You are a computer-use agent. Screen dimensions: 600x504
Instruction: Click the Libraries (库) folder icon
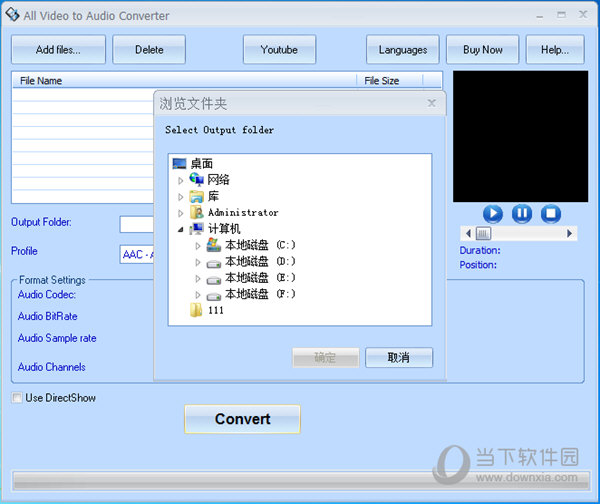pos(197,196)
